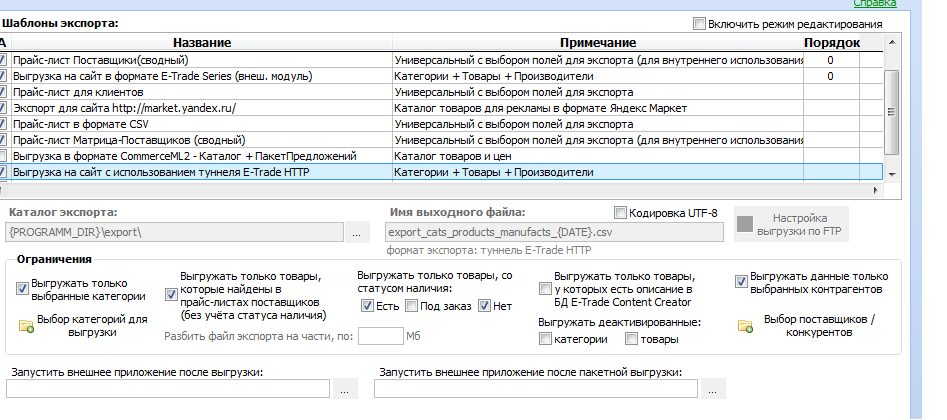Click templates list scroll up arrow
The image size is (947, 420).
tap(891, 42)
